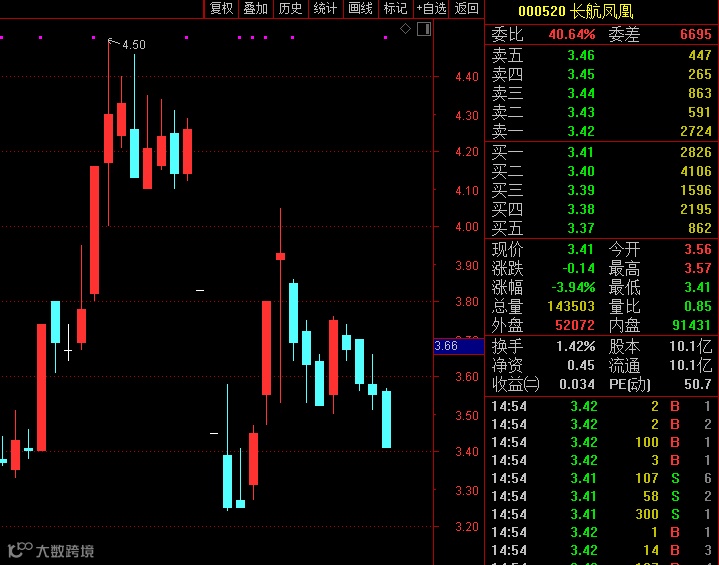Select the 买四 price 3.38 row
This screenshot has height=565, width=719.
click(601, 209)
